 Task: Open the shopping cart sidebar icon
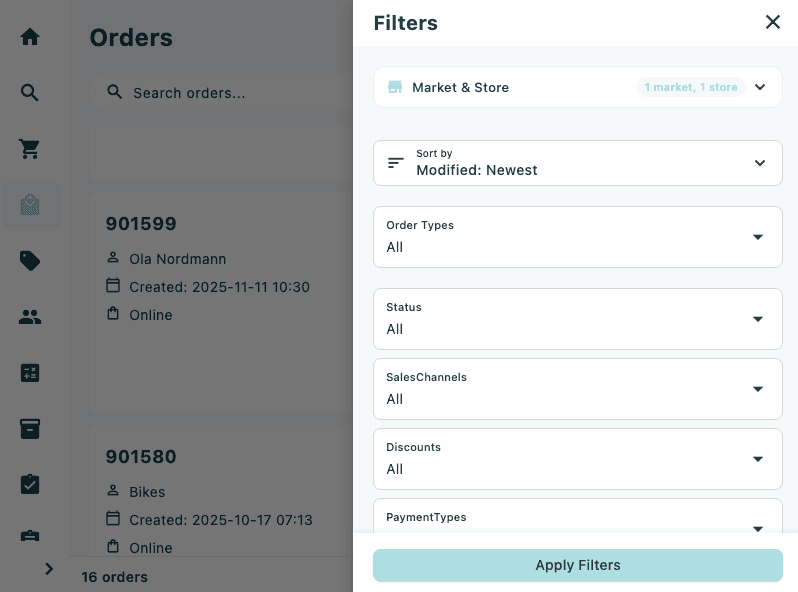[30, 149]
